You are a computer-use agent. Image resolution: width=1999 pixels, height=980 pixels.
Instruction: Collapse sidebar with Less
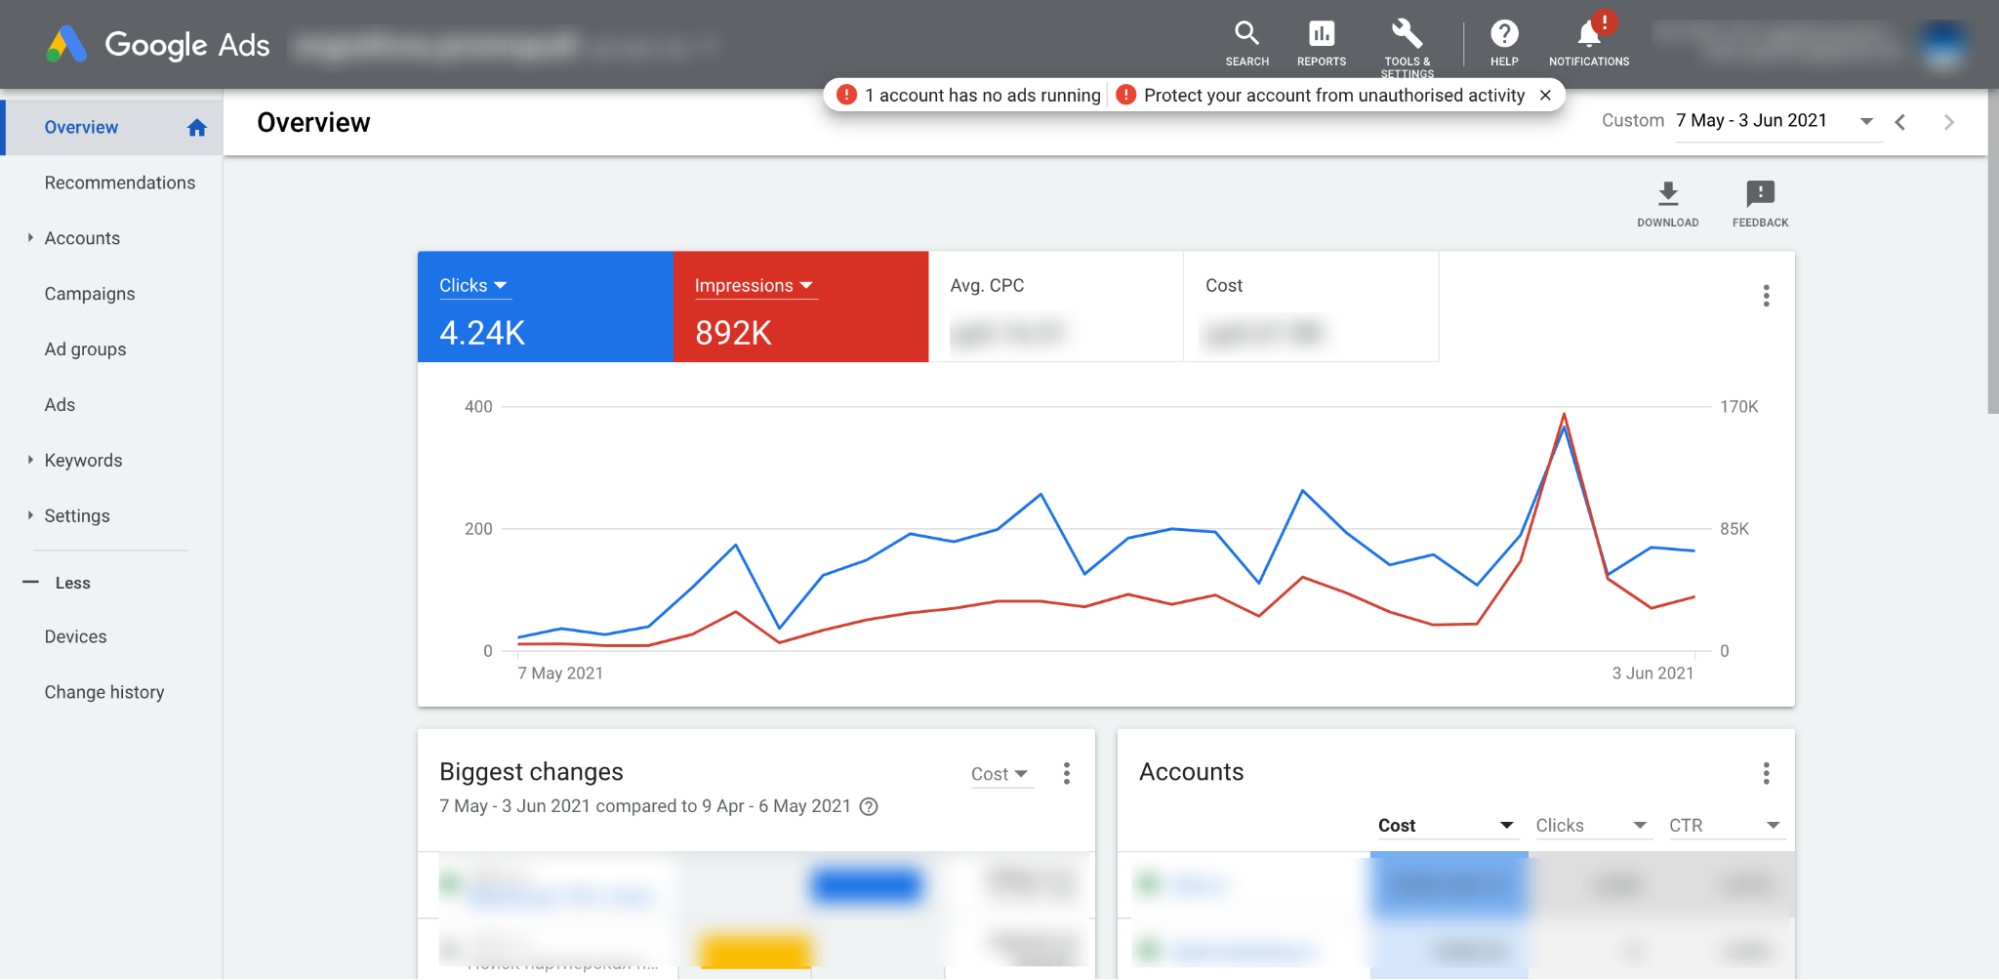tap(58, 583)
